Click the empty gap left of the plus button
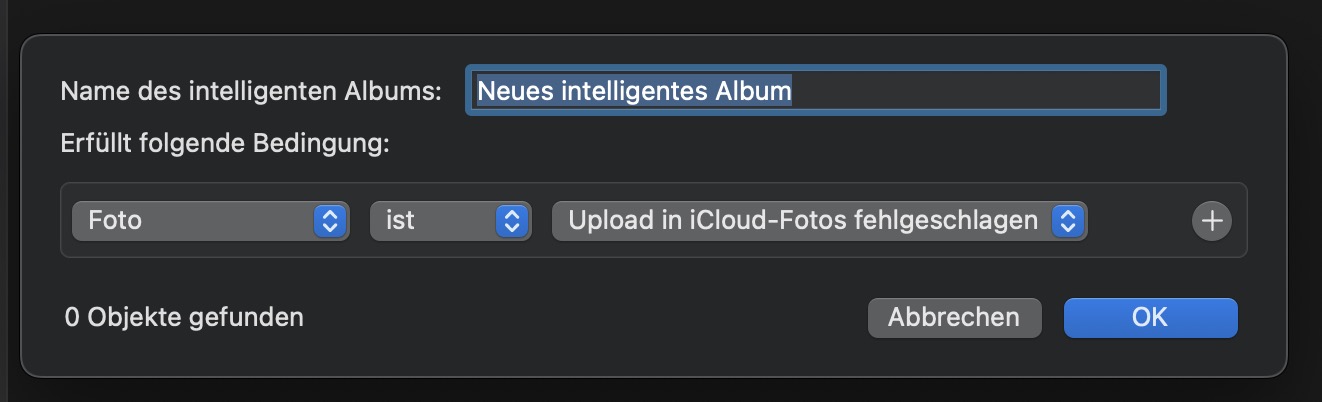1322x402 pixels. [x=1140, y=221]
